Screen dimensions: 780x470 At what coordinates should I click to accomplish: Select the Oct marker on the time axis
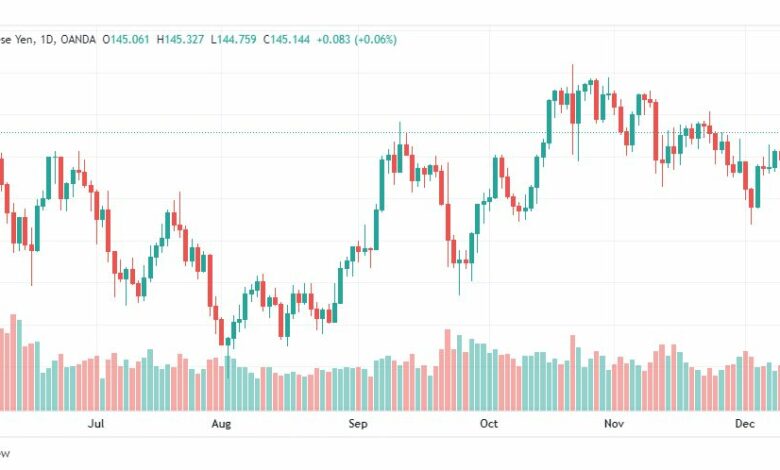(489, 424)
